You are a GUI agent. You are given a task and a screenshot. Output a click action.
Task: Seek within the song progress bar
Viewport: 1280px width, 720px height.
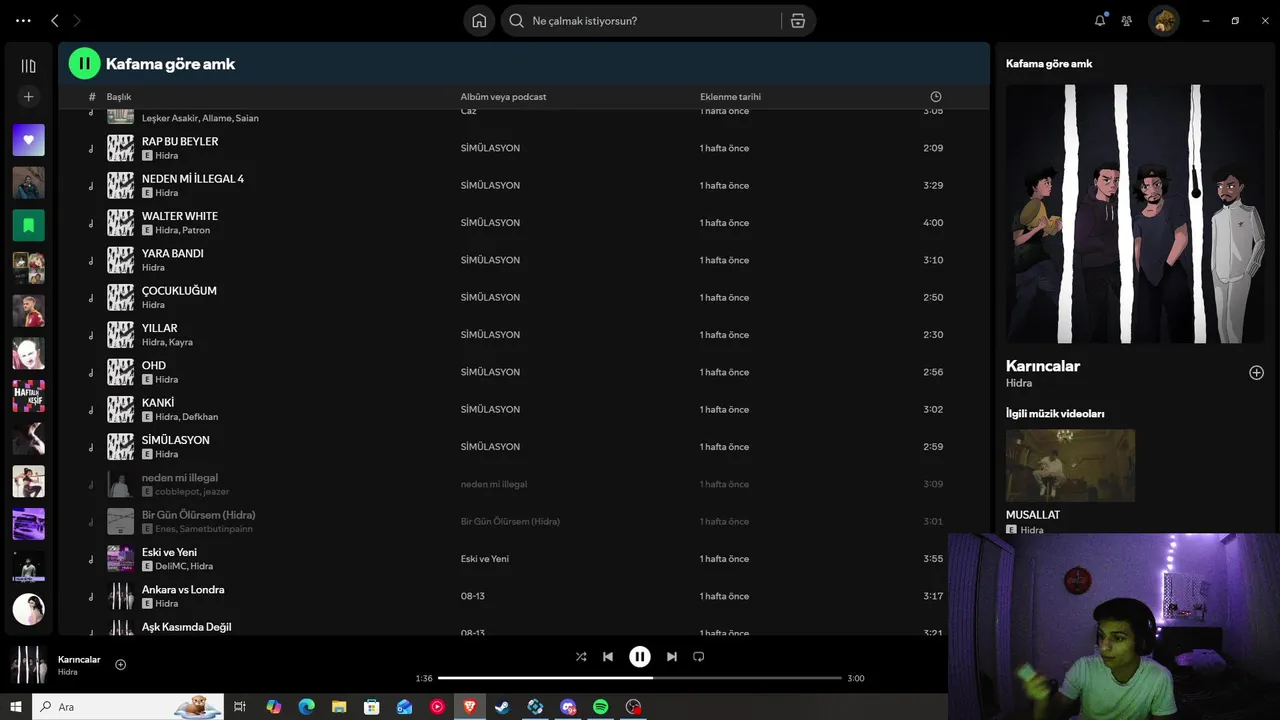coord(640,678)
